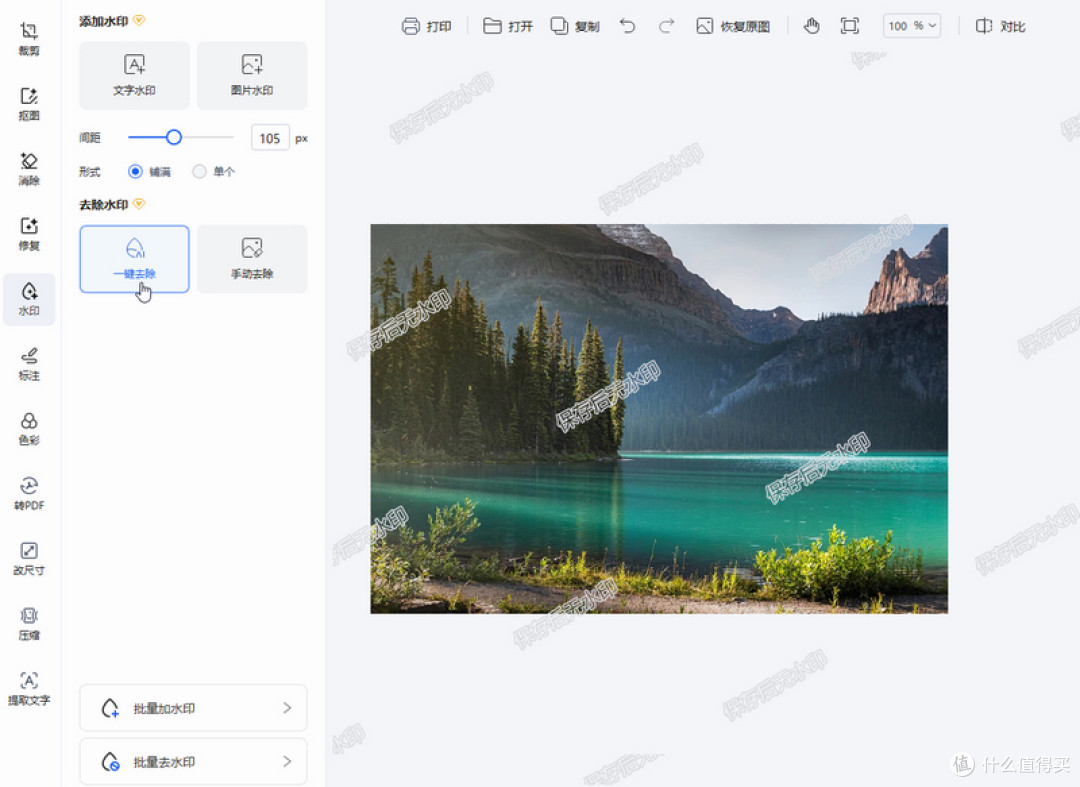Click the redo arrow icon
Image resolution: width=1080 pixels, height=787 pixels.
click(x=666, y=26)
